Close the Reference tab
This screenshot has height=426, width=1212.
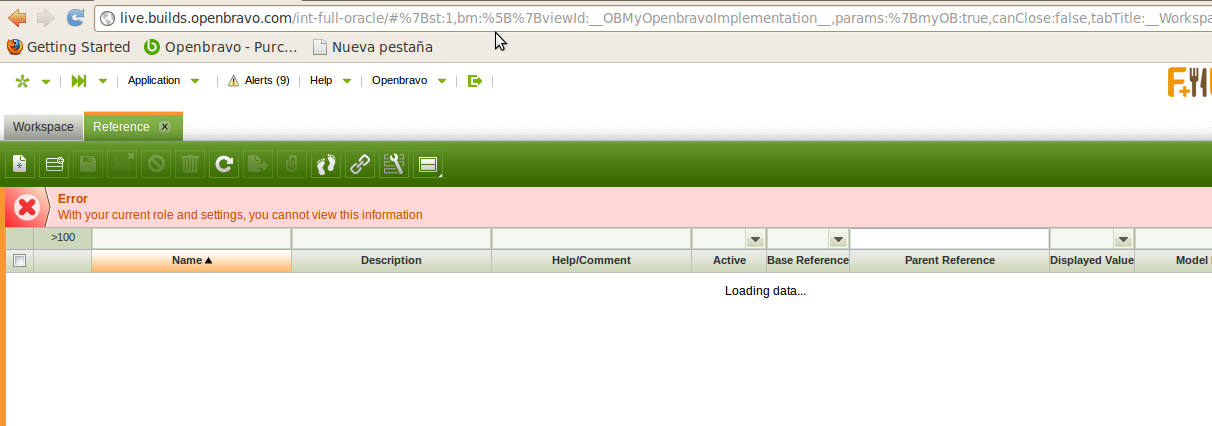[x=165, y=127]
